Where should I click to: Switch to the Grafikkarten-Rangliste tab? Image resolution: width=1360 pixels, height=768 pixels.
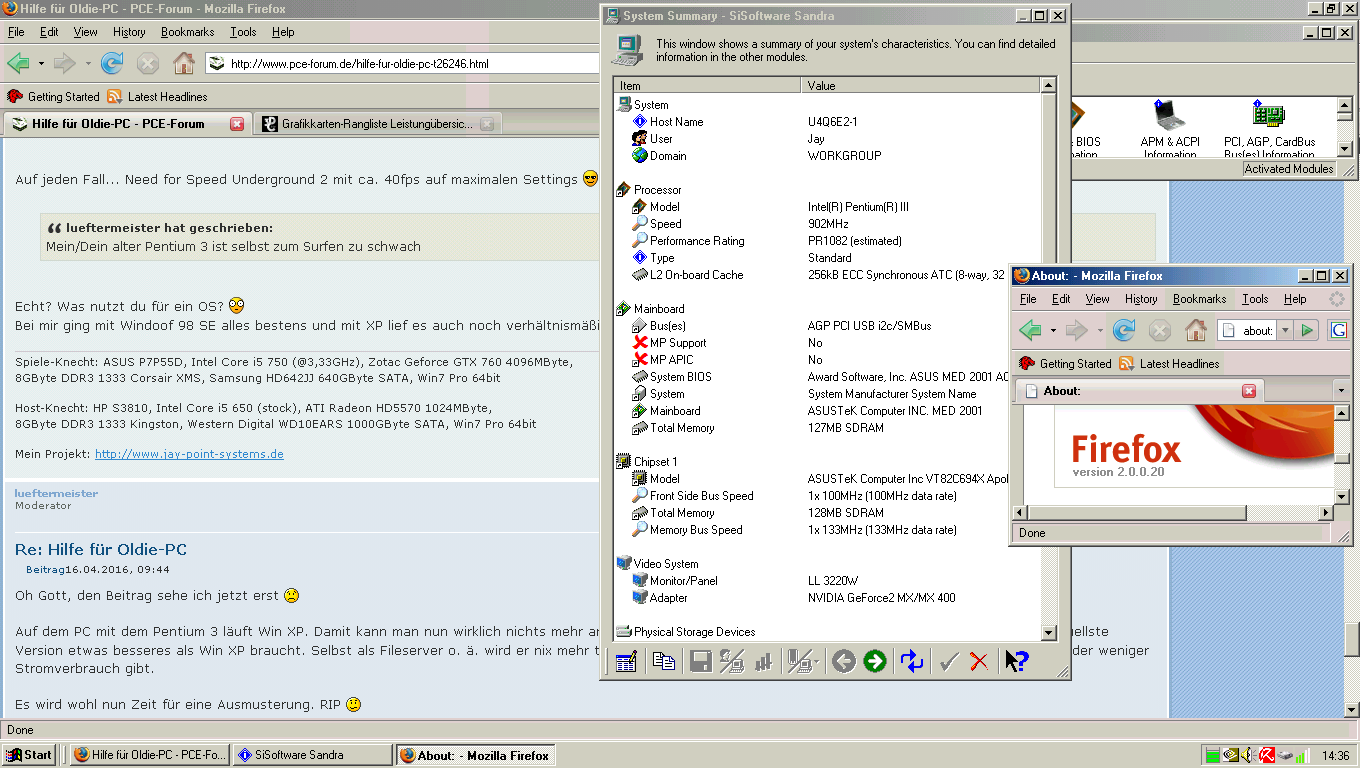376,124
